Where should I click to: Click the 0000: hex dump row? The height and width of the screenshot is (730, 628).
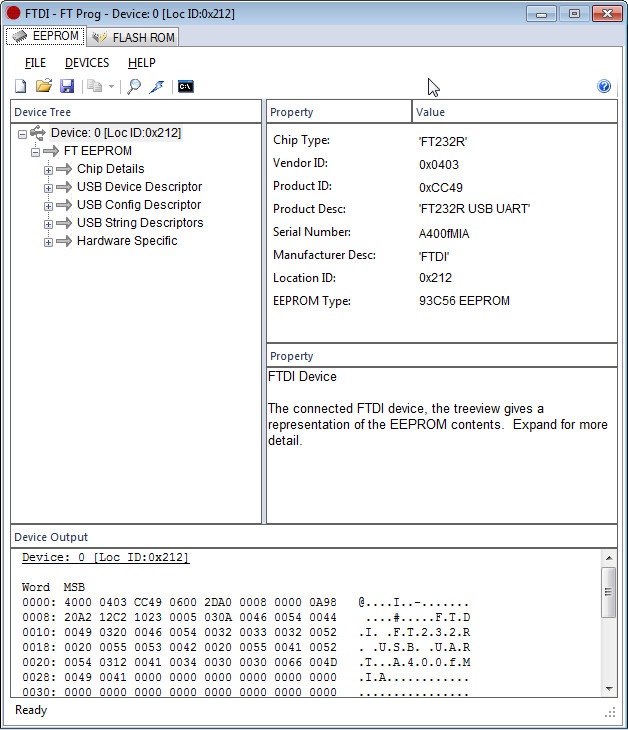click(x=246, y=602)
